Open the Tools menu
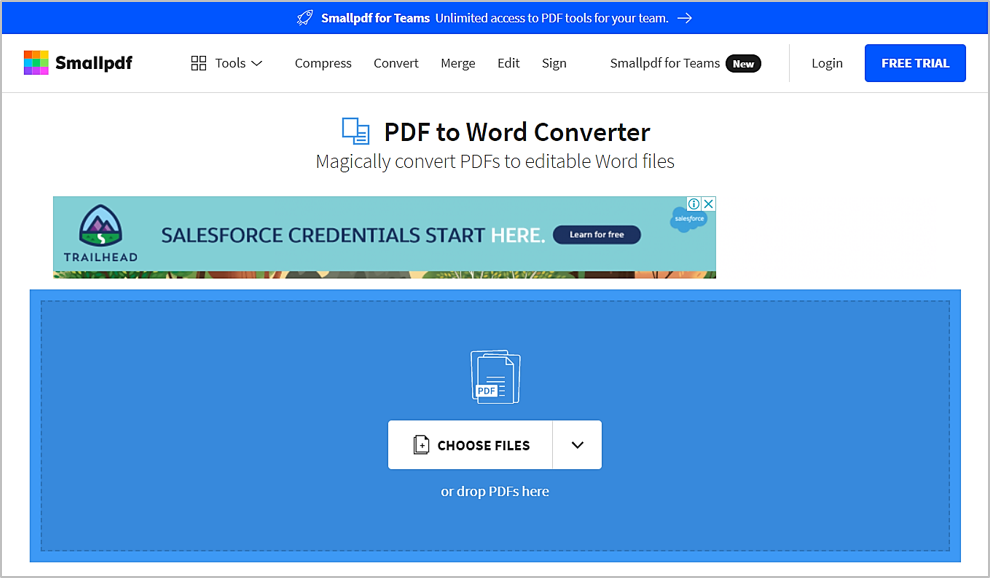The height and width of the screenshot is (578, 990). click(x=226, y=63)
